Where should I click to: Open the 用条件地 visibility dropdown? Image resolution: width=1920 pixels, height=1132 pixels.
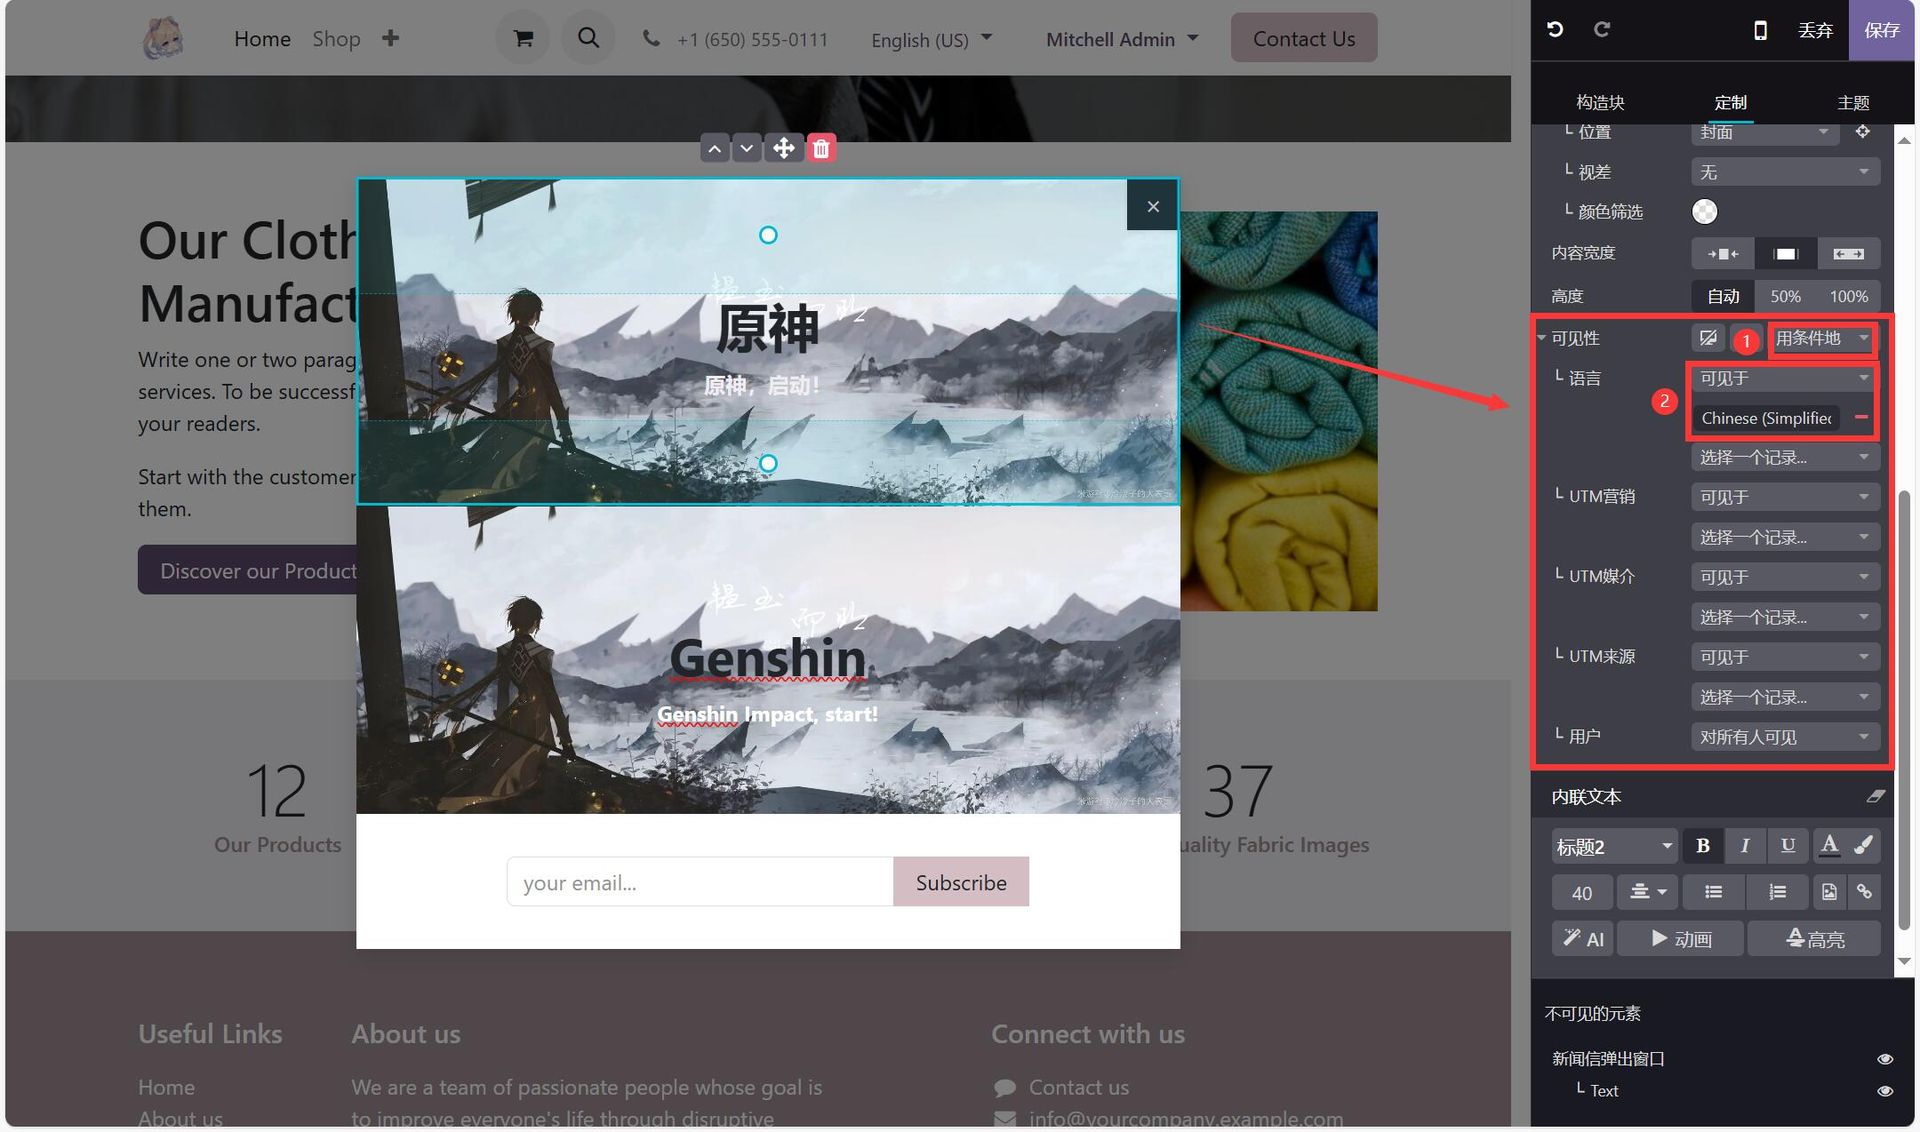(1821, 338)
